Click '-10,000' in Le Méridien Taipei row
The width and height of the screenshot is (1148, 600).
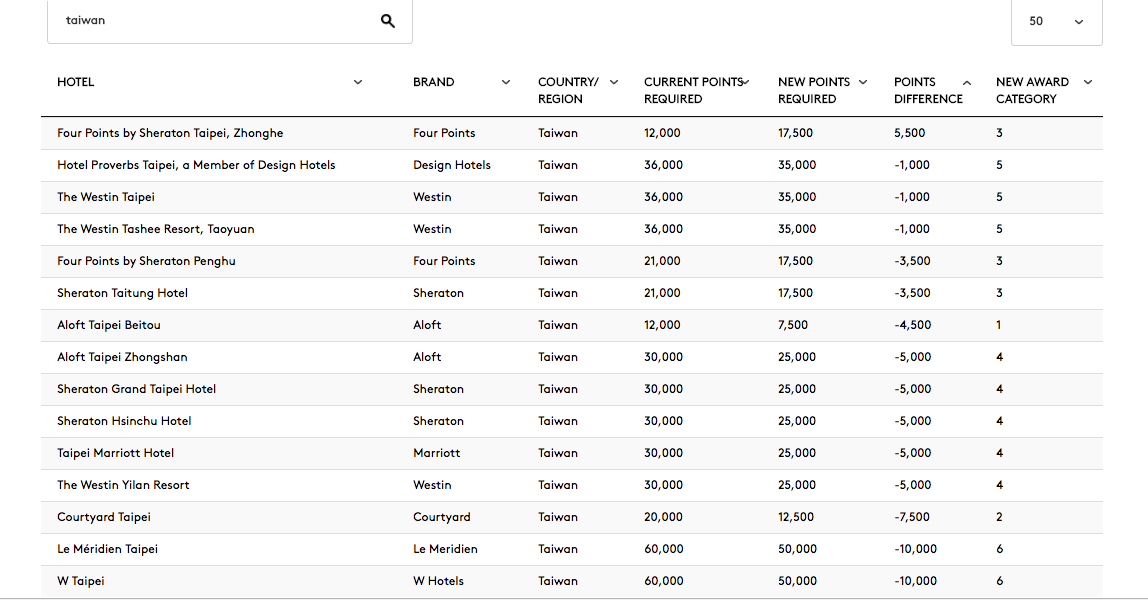point(915,549)
